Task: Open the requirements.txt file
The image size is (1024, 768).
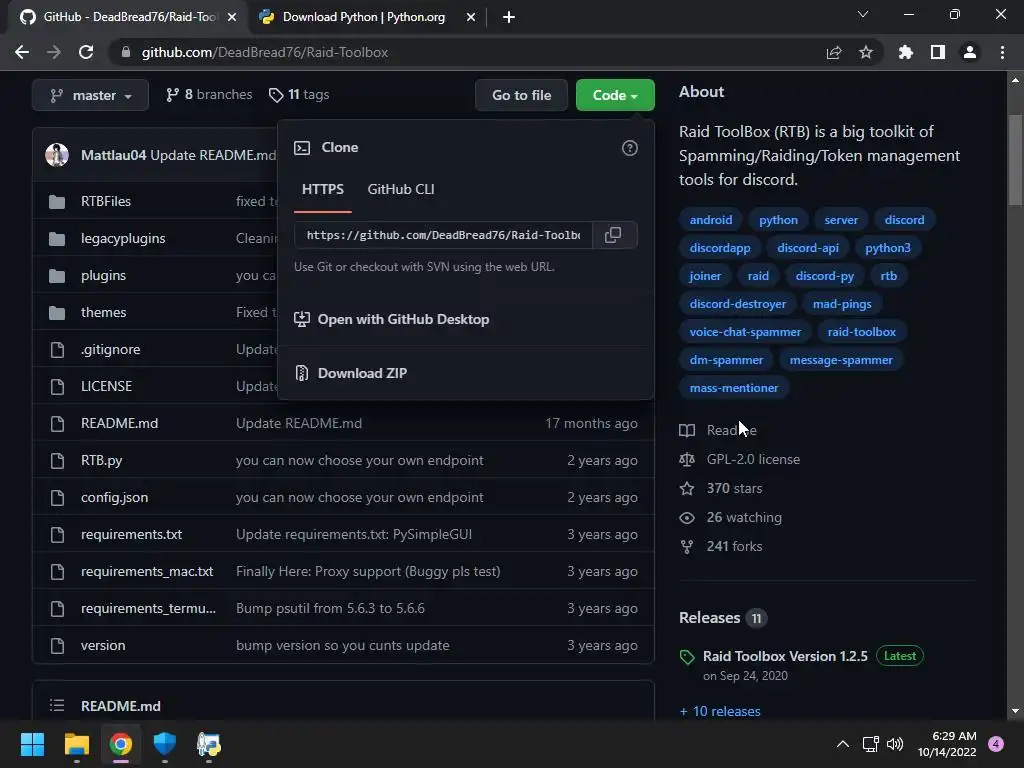Action: 131,534
